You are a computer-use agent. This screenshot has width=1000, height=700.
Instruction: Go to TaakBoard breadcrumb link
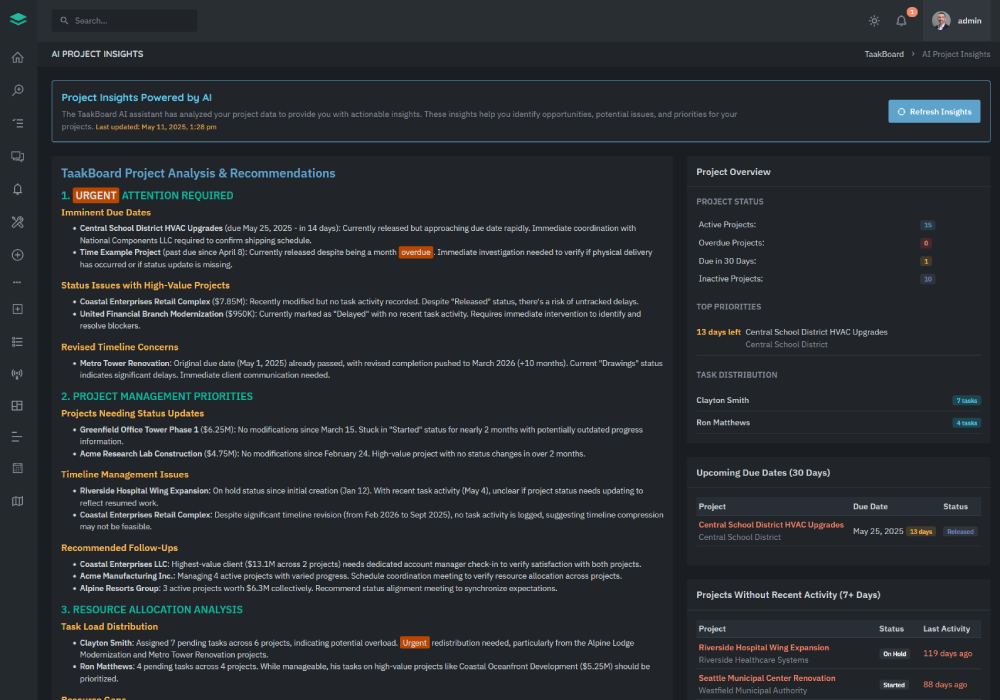tap(884, 54)
